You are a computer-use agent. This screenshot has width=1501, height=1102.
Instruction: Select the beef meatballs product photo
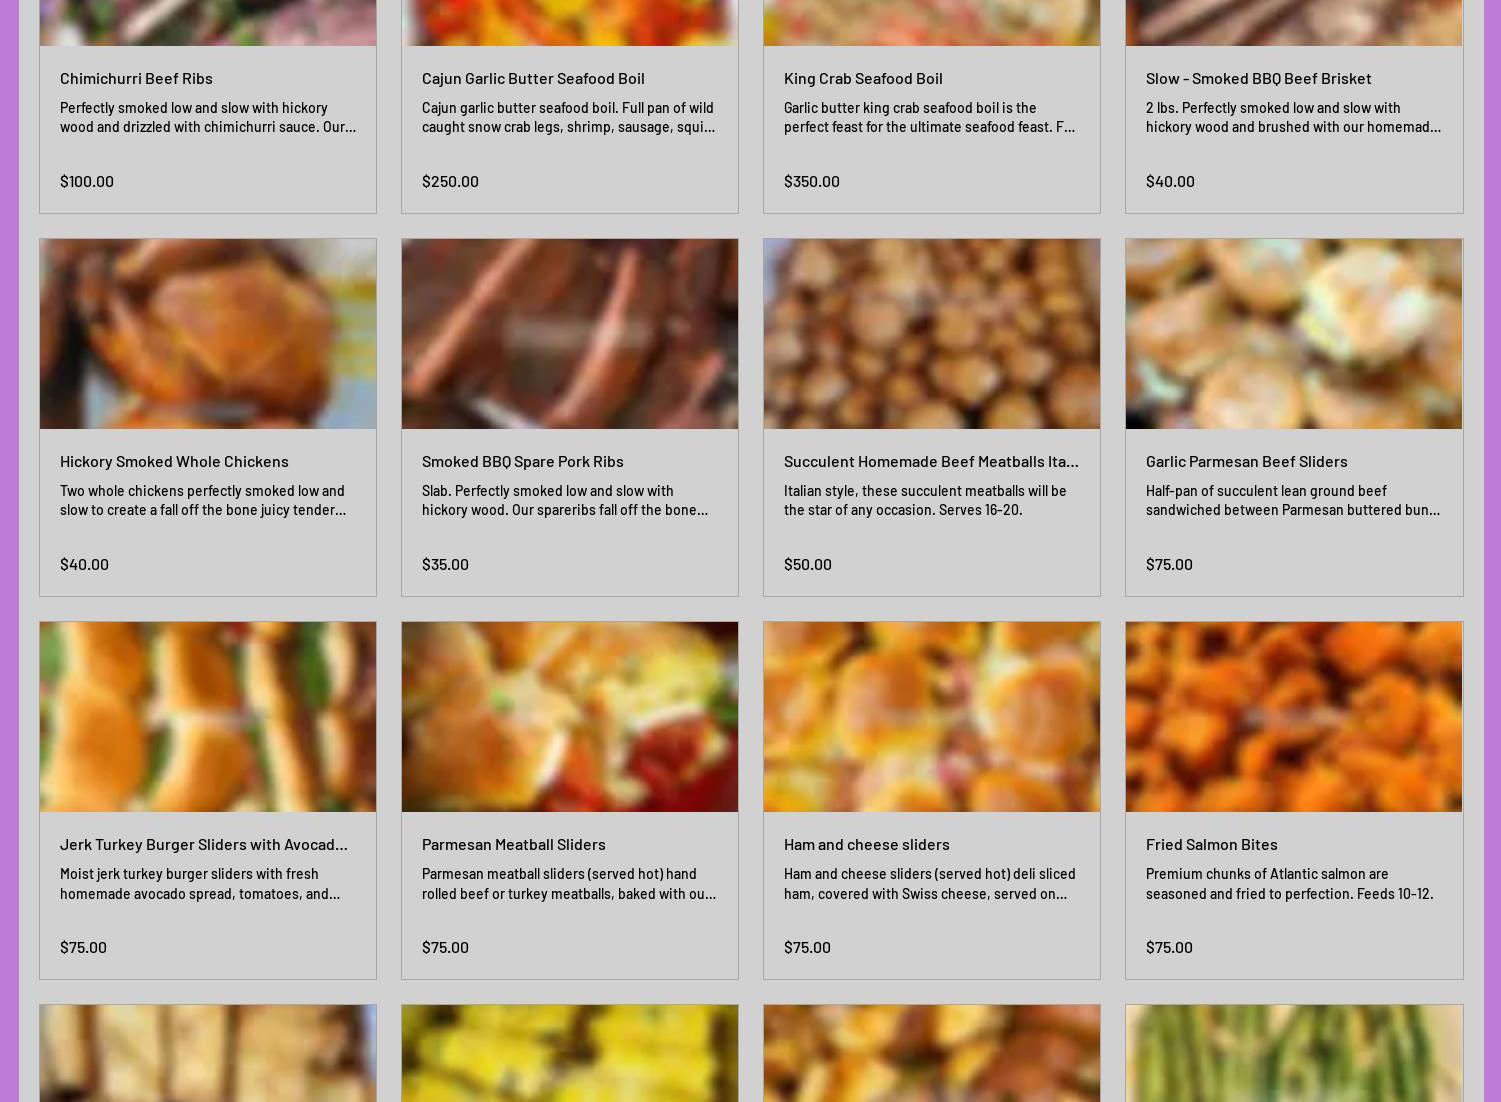pos(932,334)
